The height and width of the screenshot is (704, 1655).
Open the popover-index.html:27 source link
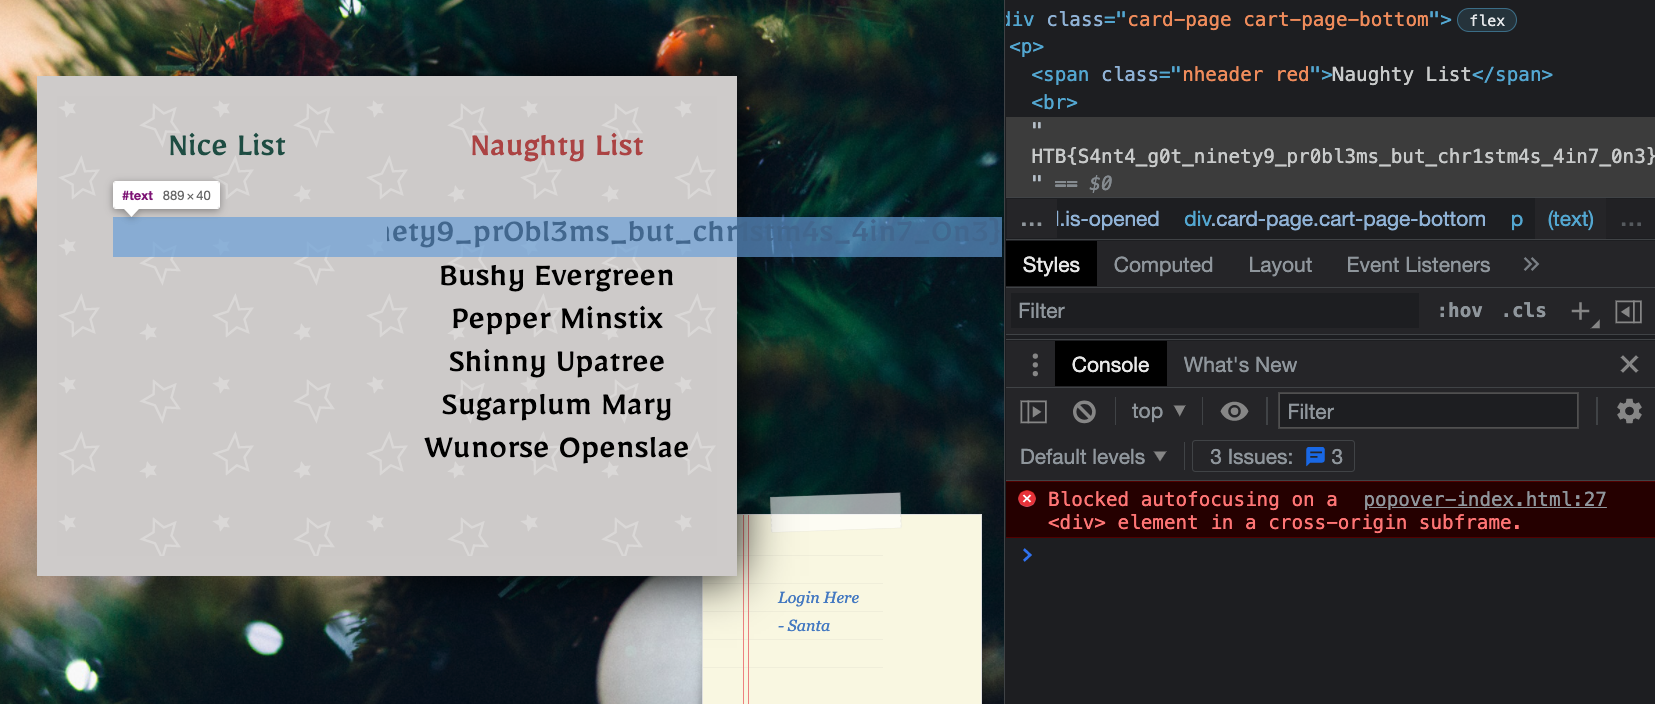(x=1484, y=499)
